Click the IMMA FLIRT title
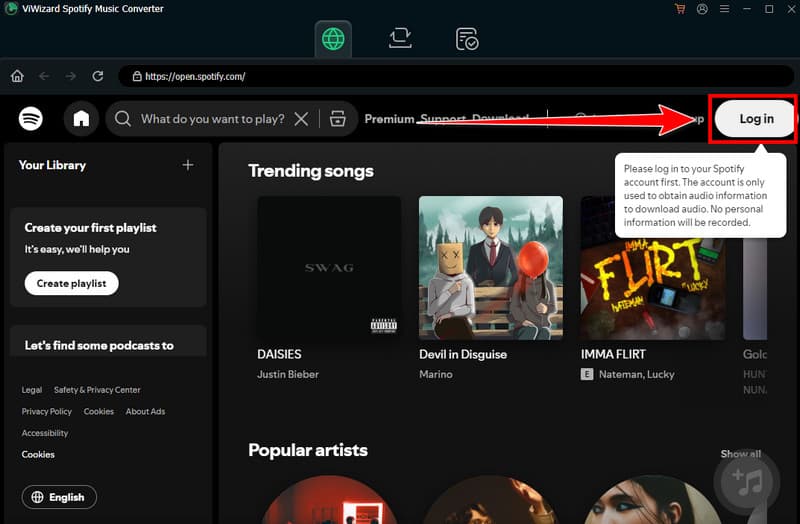The image size is (800, 524). tap(613, 354)
